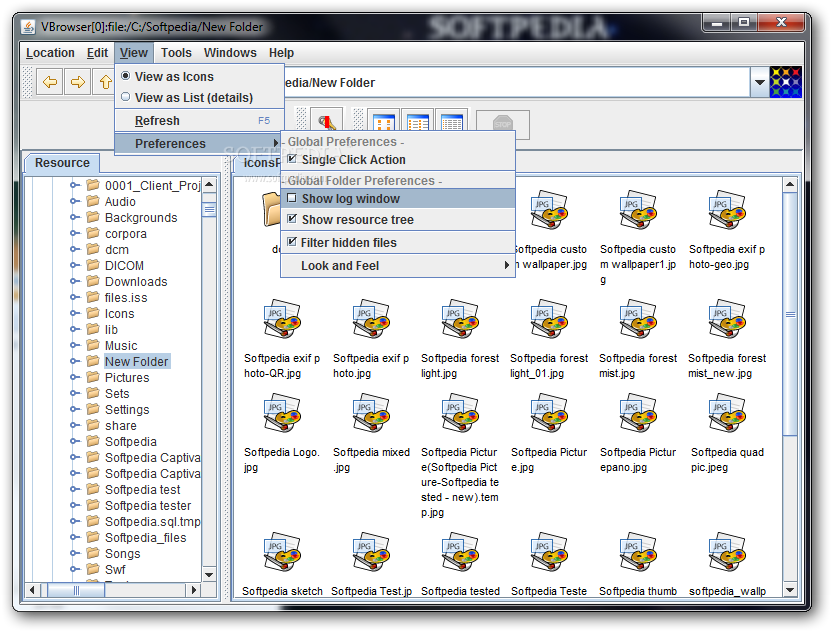Viewport: 832px width, 632px height.
Task: Open Softpedia forest mist_new.jpg icon
Action: (x=727, y=320)
